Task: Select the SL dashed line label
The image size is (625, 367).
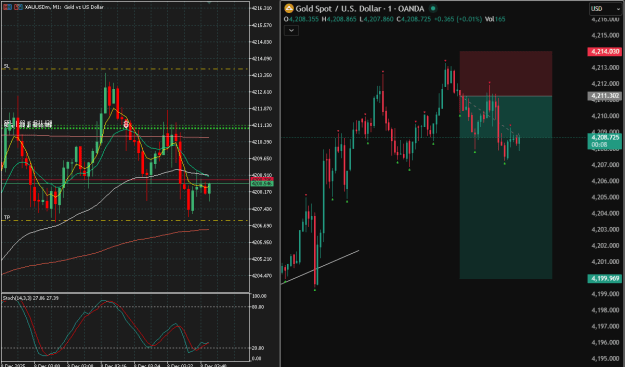Action: (x=6, y=66)
